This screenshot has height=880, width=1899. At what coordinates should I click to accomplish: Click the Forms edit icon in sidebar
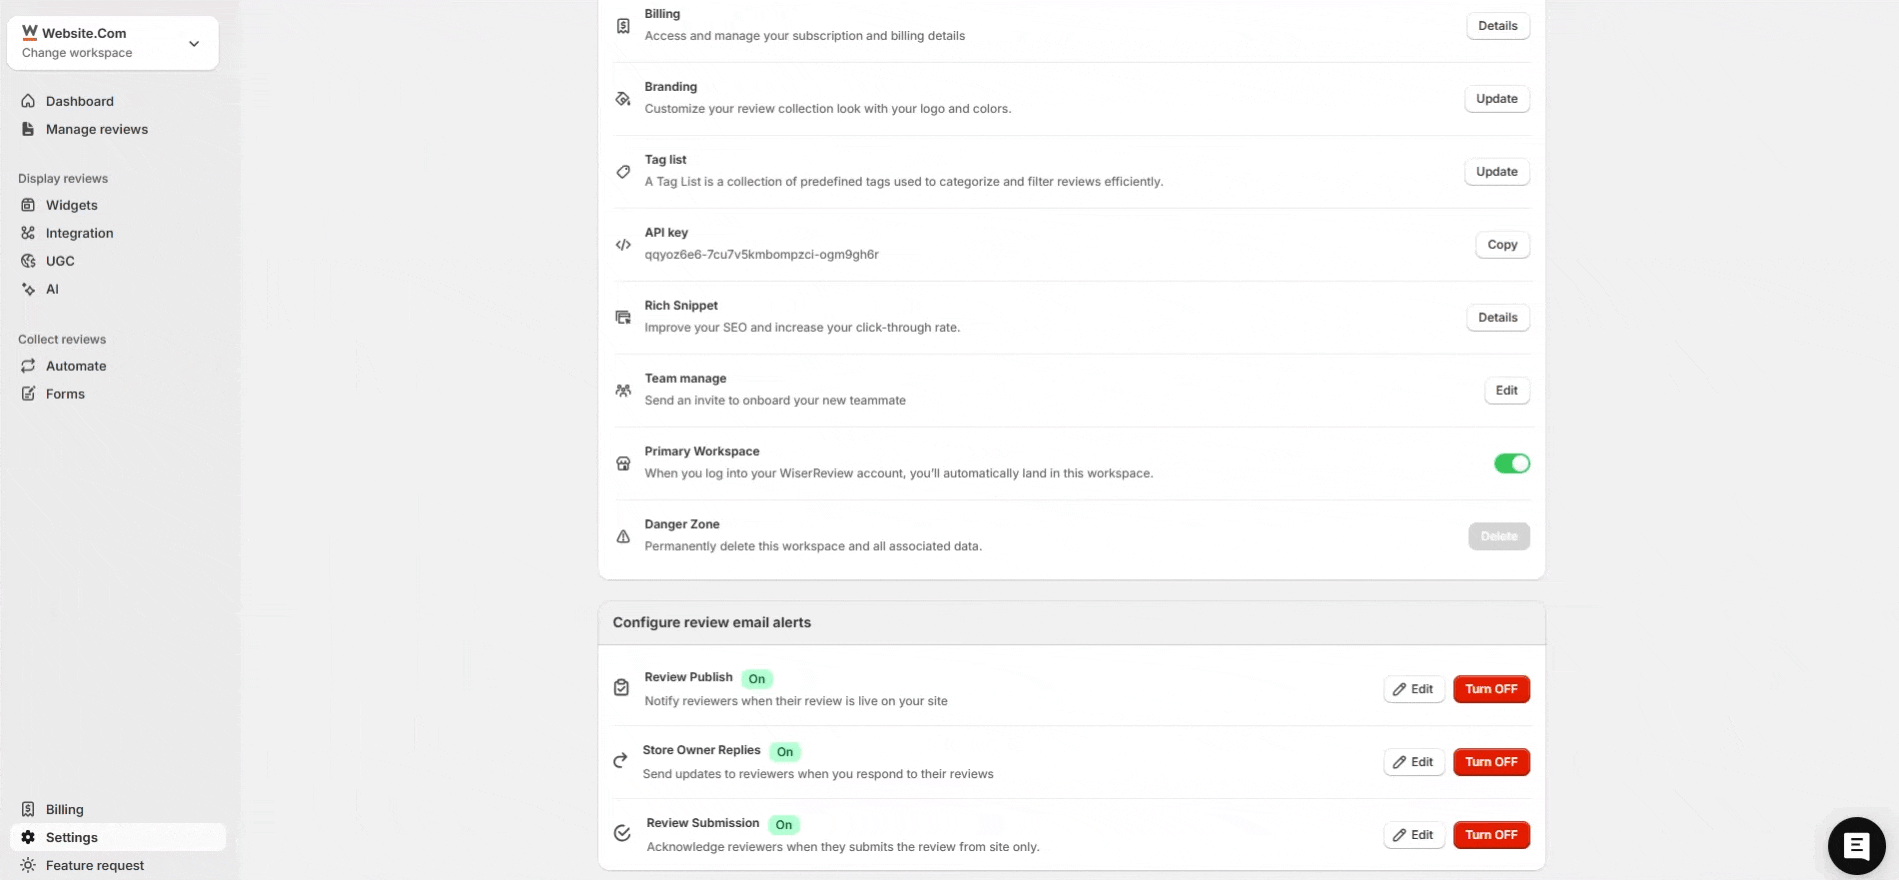coord(28,394)
